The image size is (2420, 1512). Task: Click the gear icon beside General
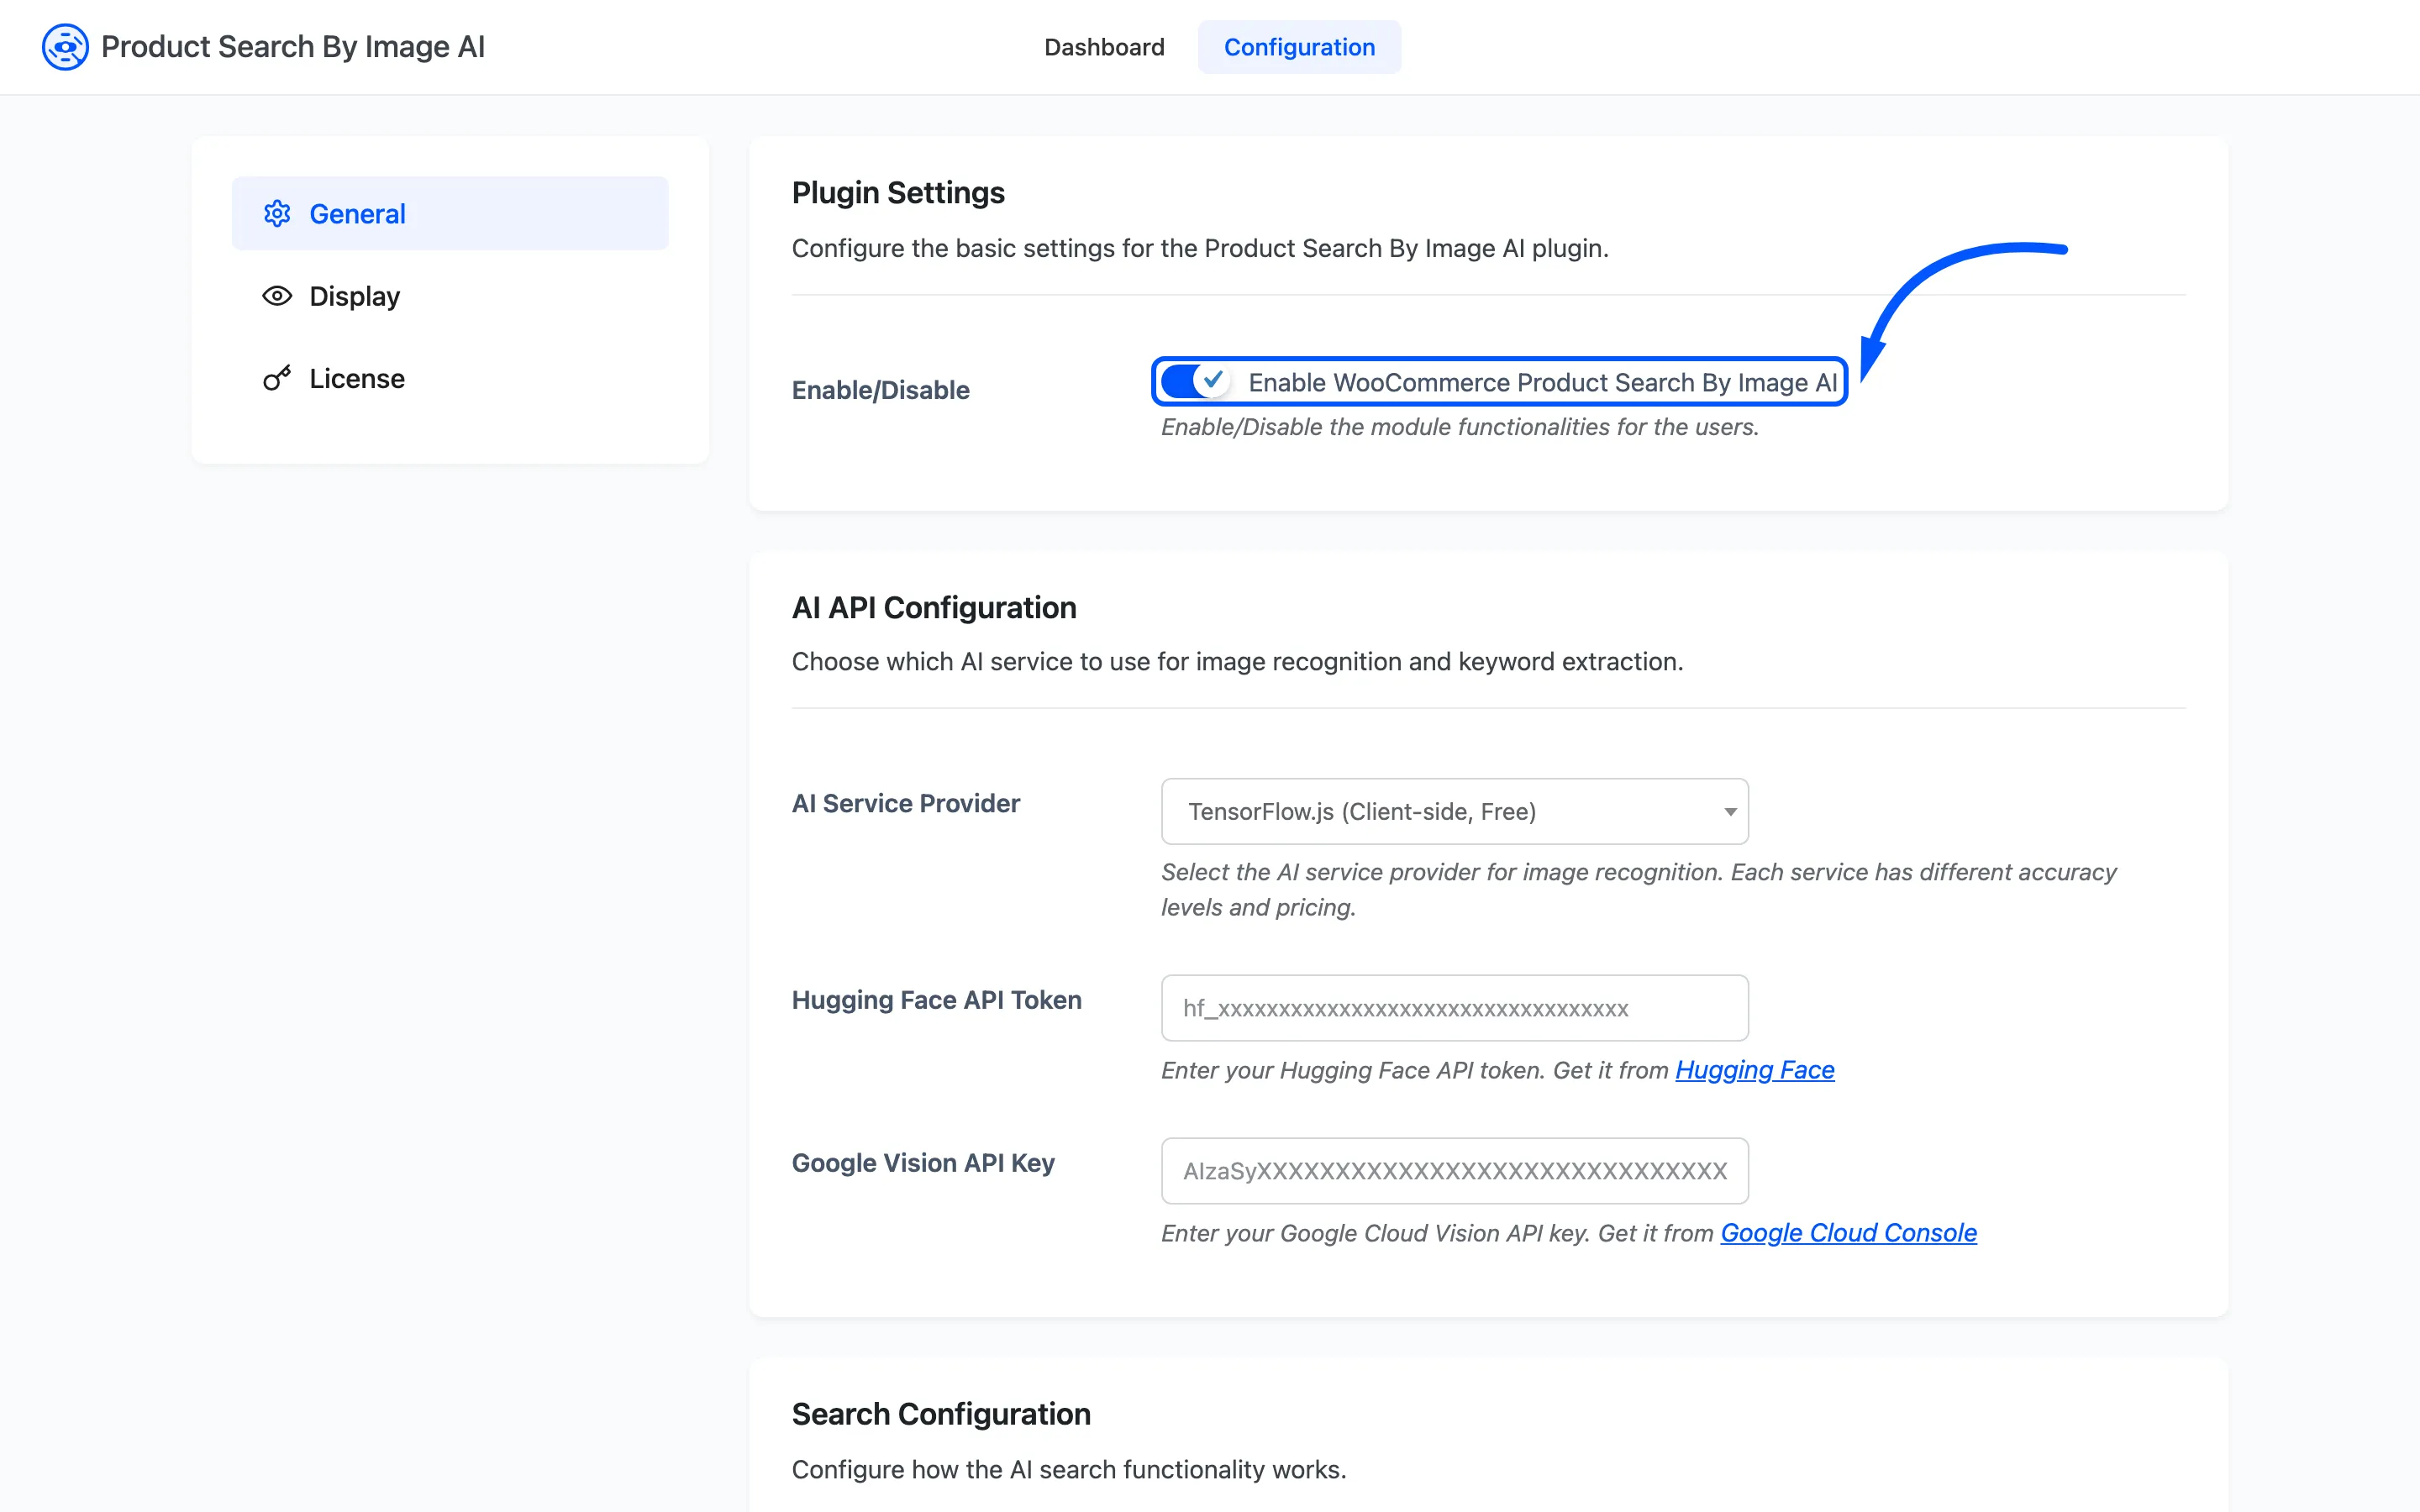[277, 213]
